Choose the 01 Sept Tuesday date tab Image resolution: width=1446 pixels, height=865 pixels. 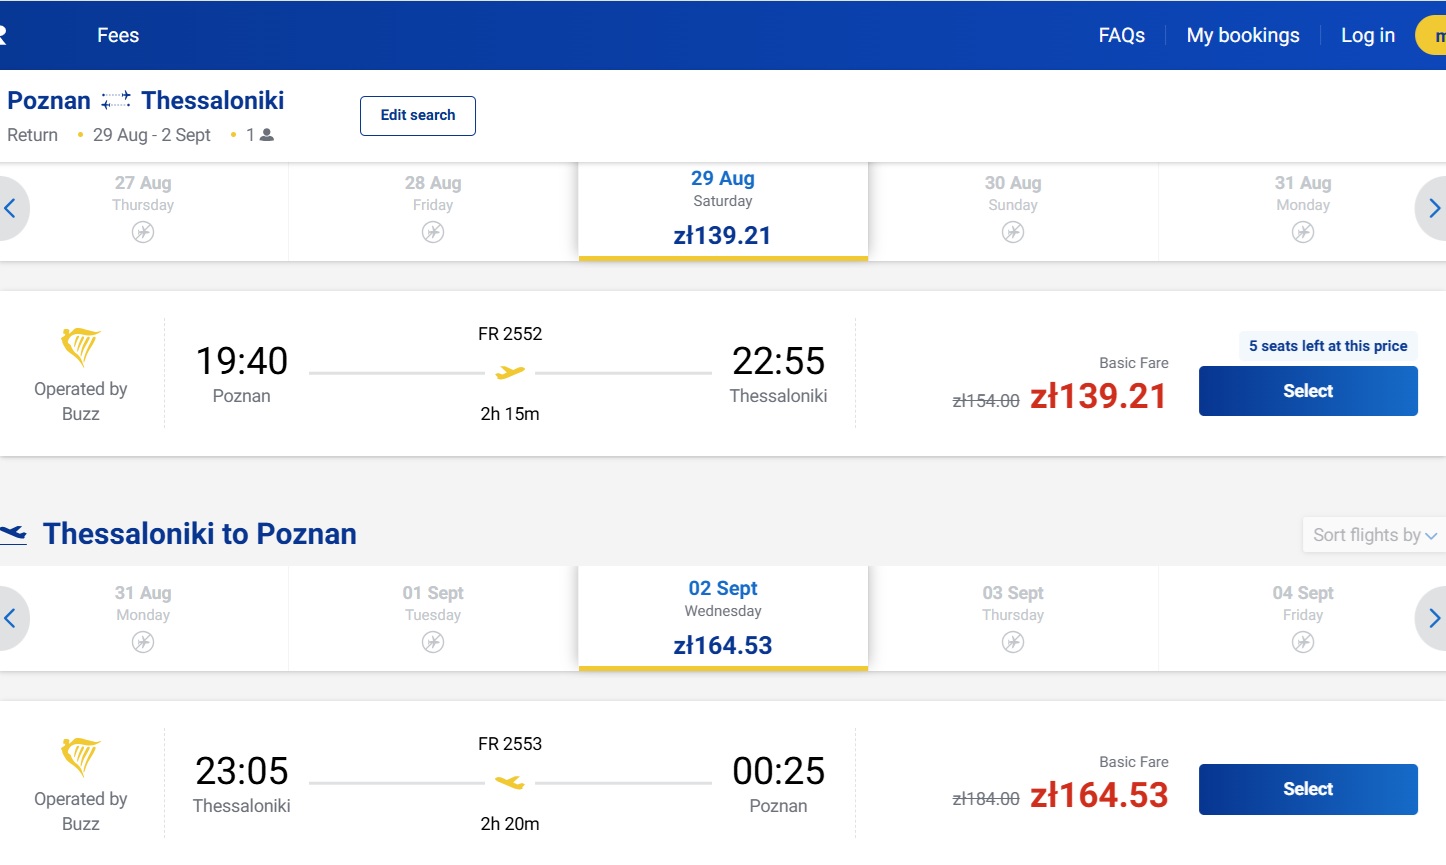coord(433,619)
